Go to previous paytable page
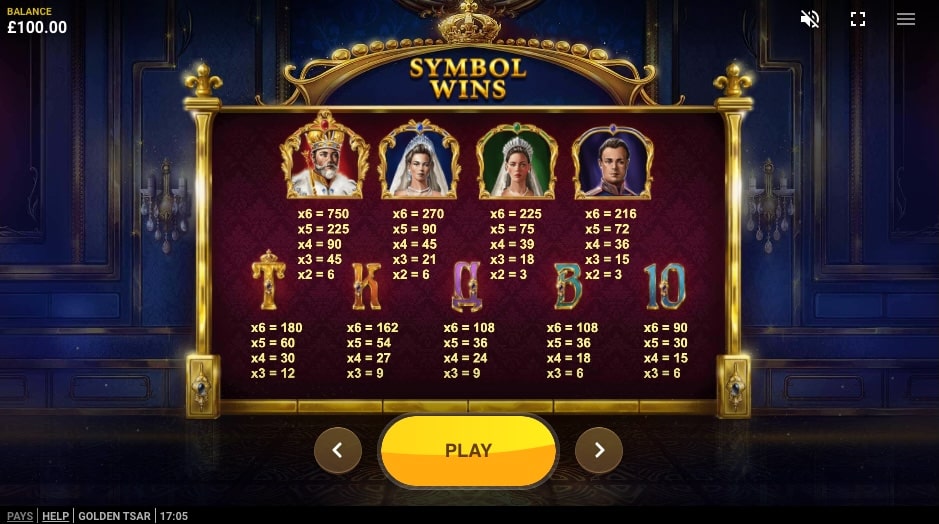The image size is (939, 524). coord(338,450)
